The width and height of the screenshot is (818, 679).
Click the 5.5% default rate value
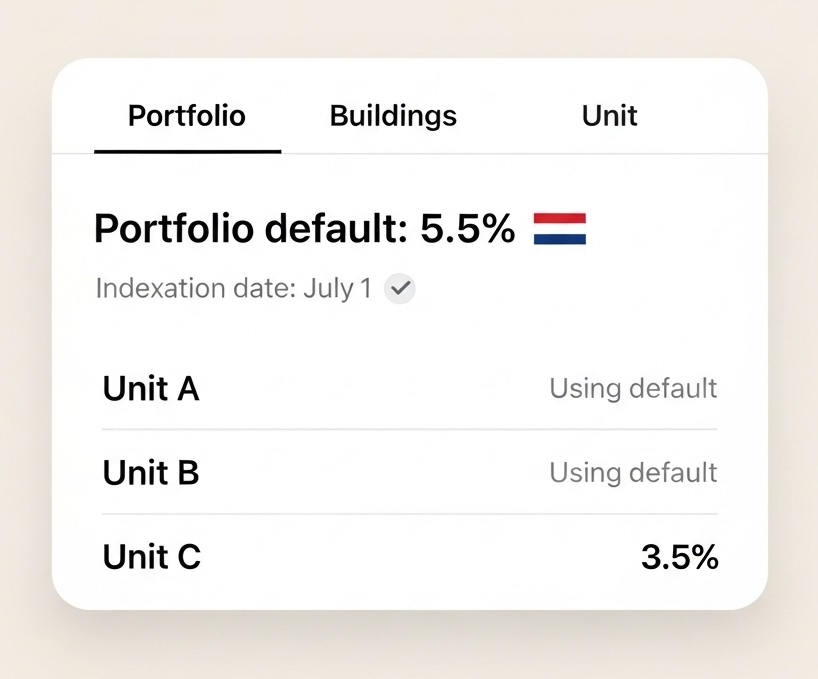click(467, 229)
